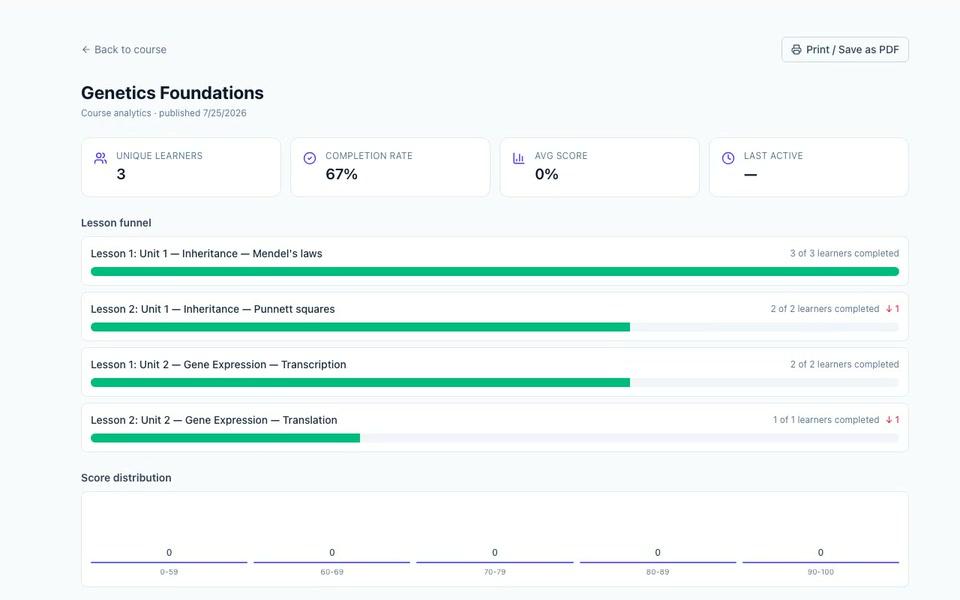Click the back arrow icon beside Back to course
The image size is (960, 600).
coord(86,50)
